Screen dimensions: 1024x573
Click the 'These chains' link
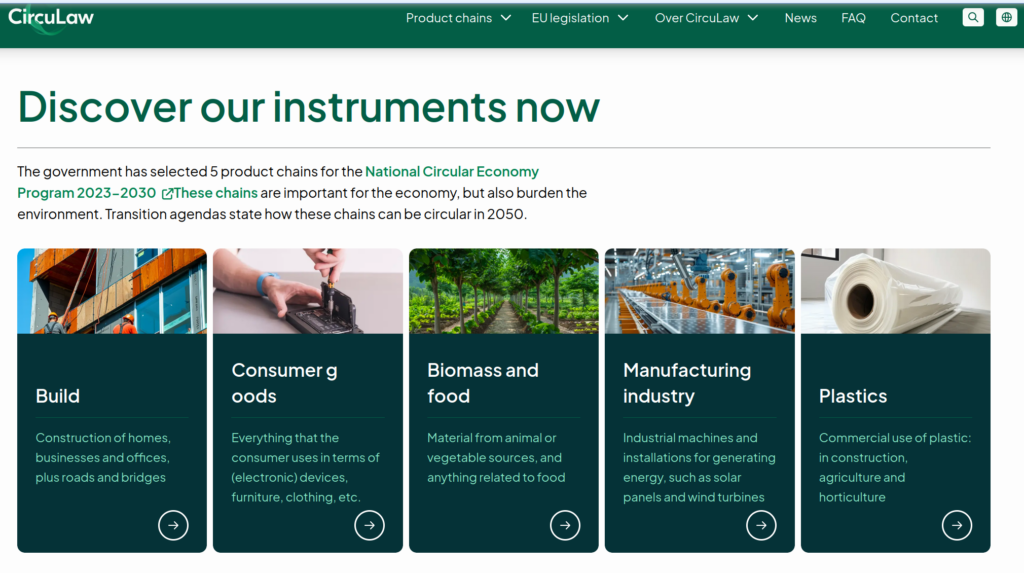coord(215,193)
